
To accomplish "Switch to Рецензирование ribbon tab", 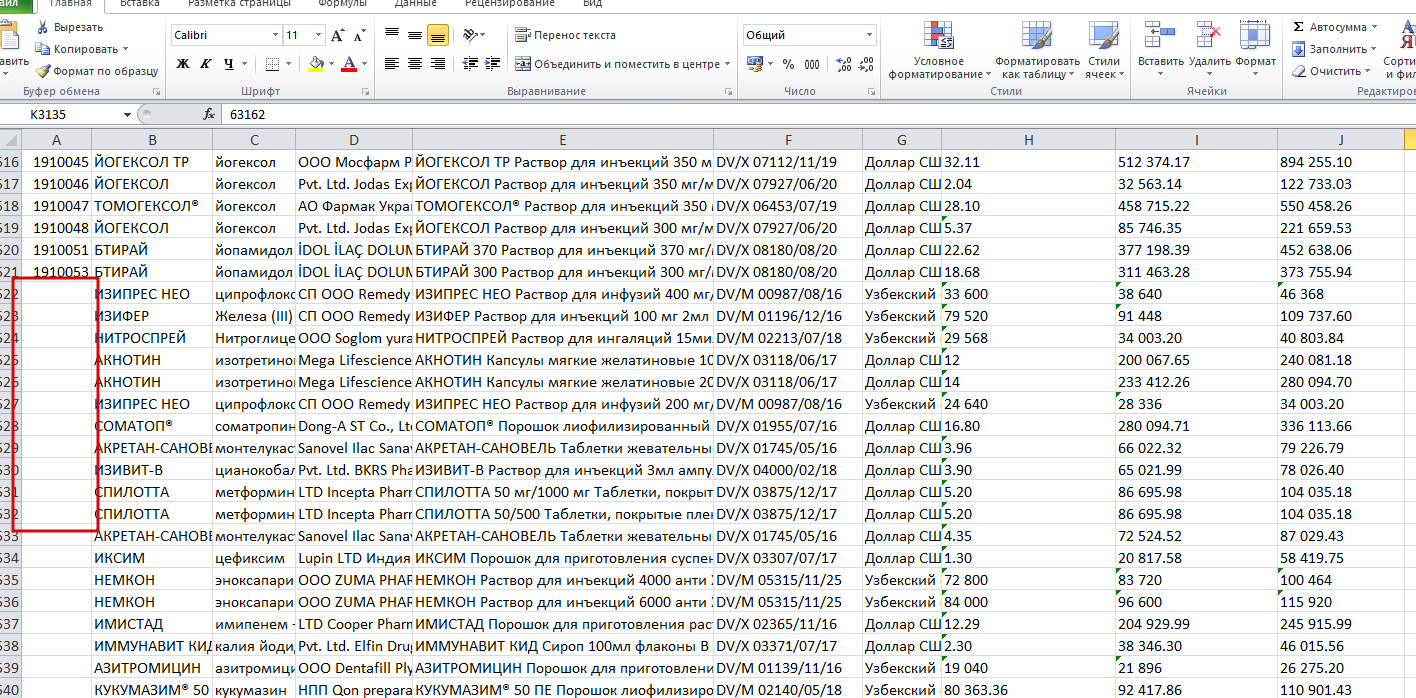I will click(x=510, y=4).
